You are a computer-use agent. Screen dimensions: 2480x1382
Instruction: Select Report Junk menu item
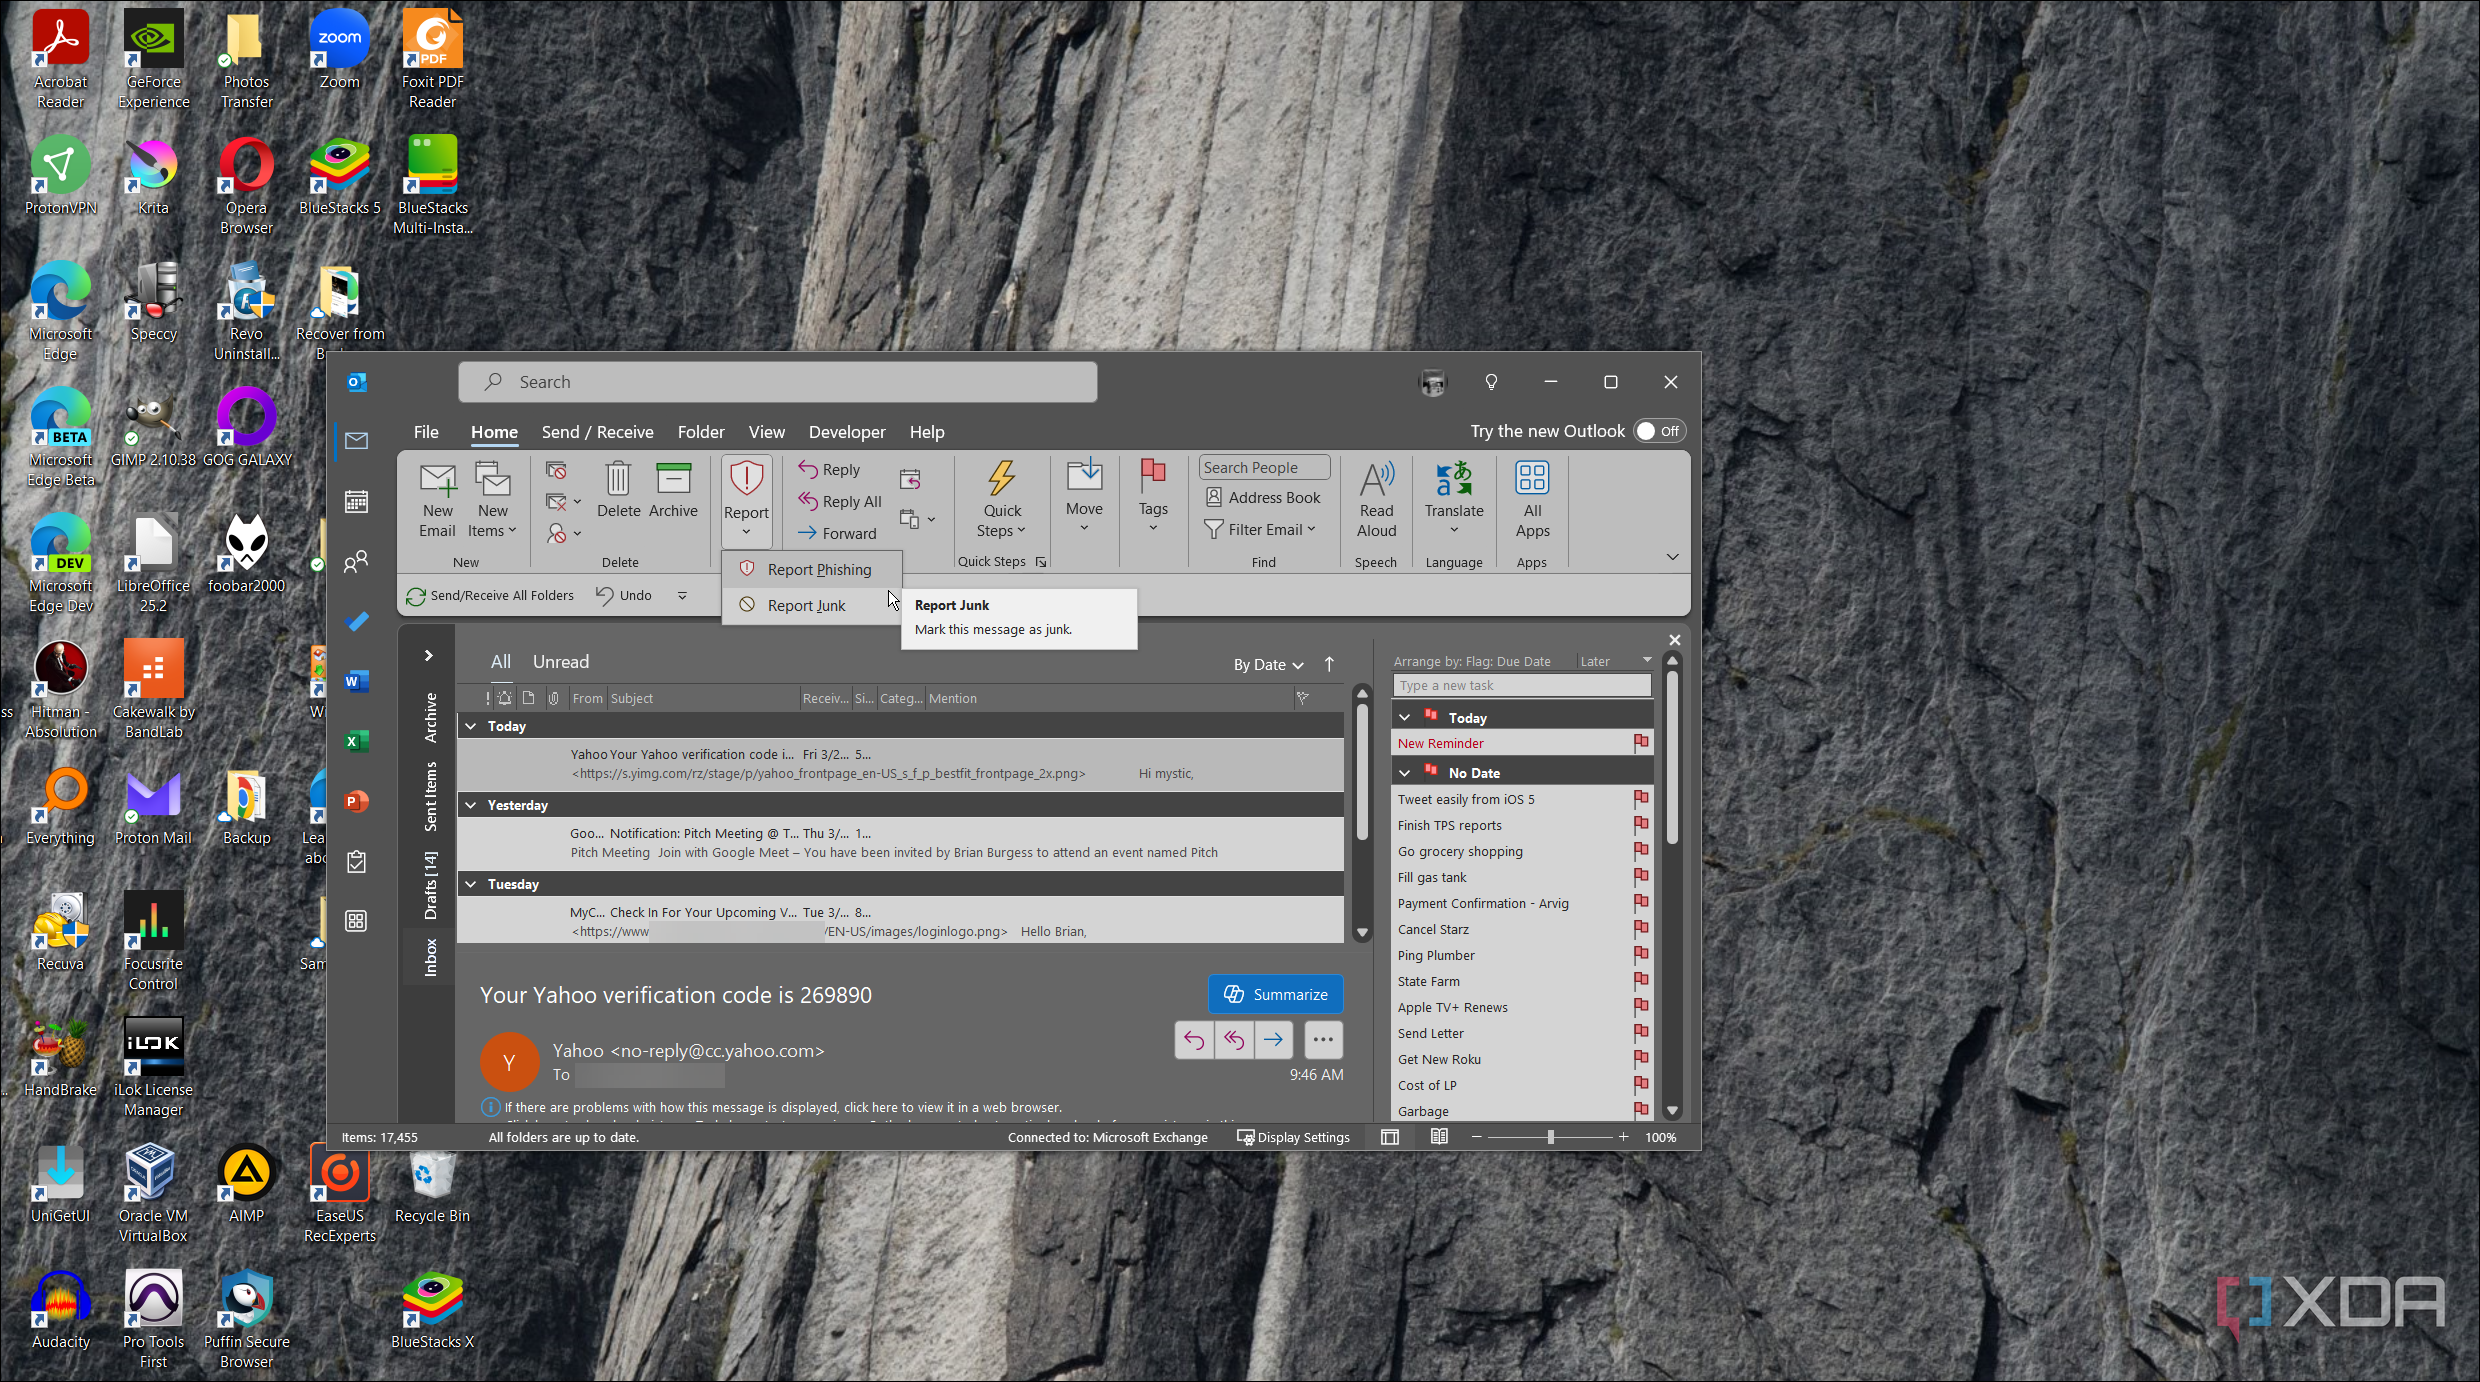click(x=811, y=605)
